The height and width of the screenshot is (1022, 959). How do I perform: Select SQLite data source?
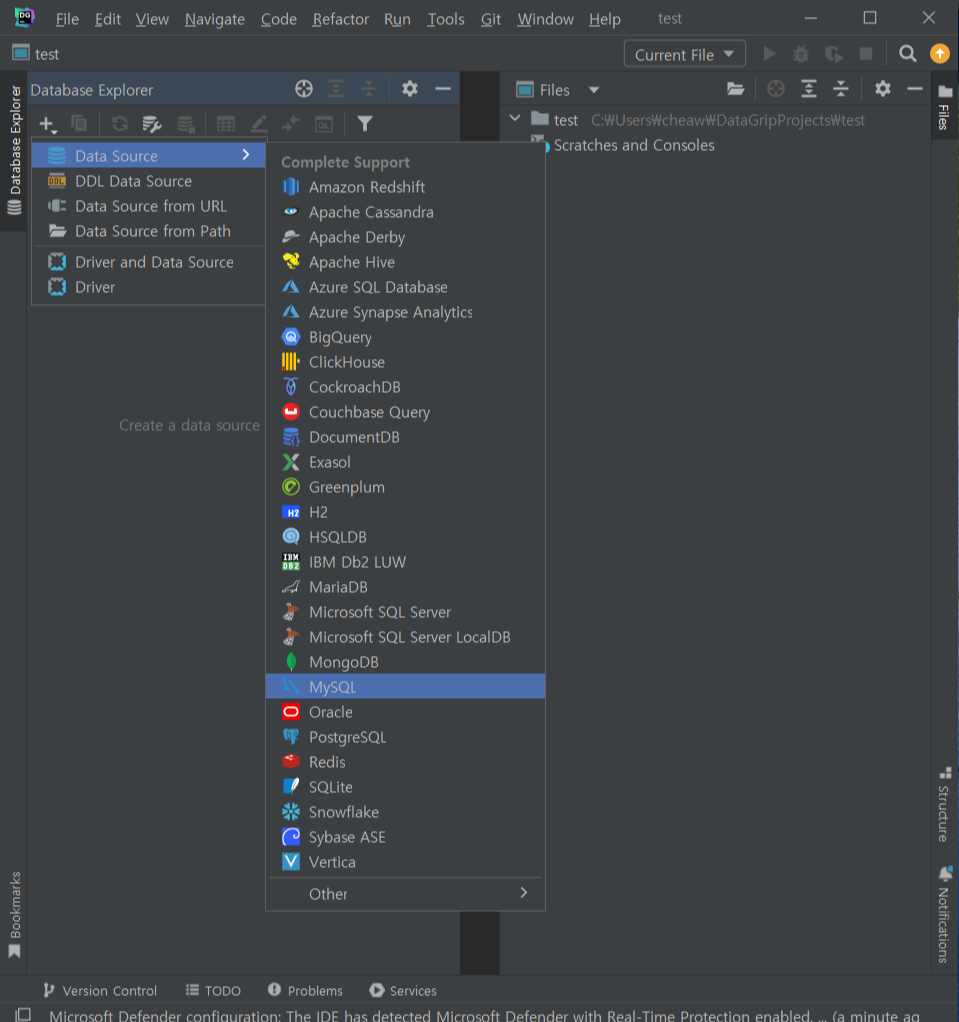coord(406,787)
